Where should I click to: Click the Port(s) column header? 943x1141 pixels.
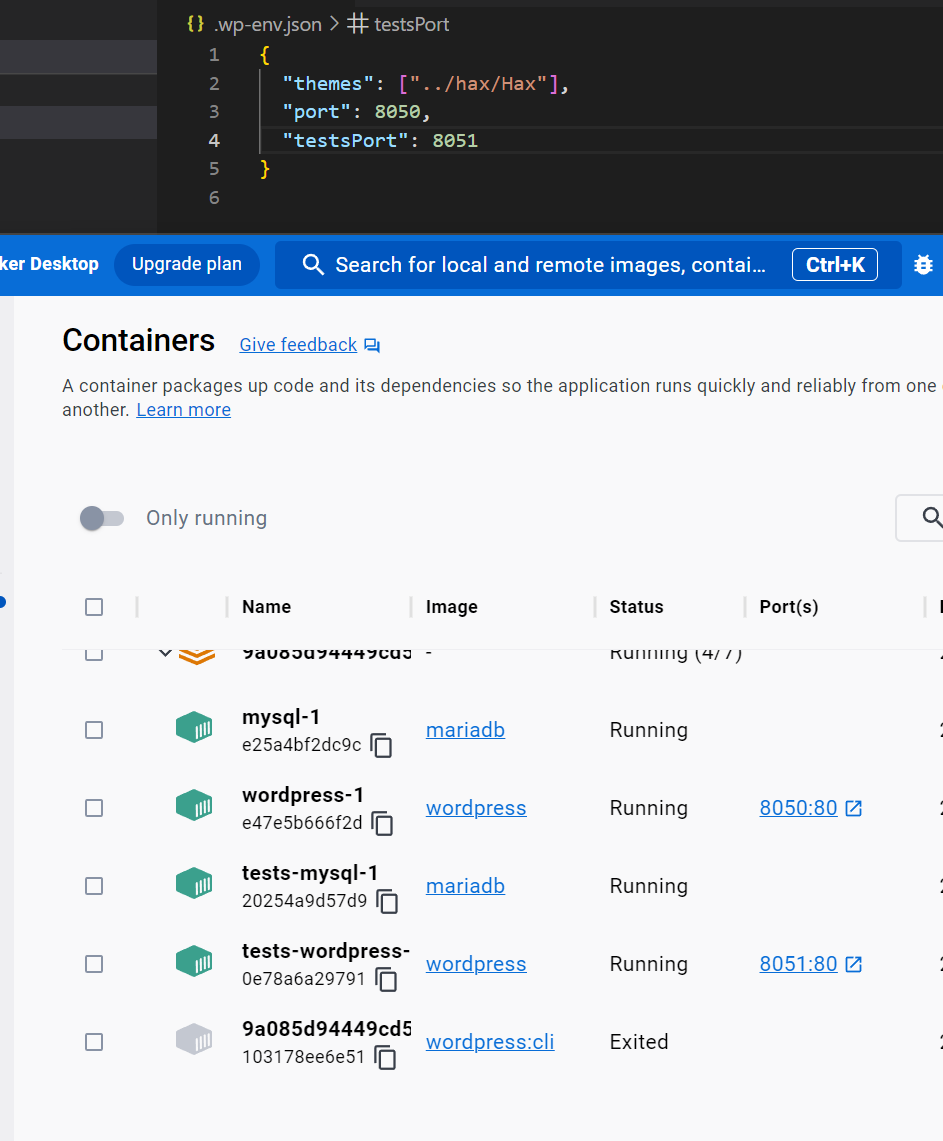coord(789,607)
